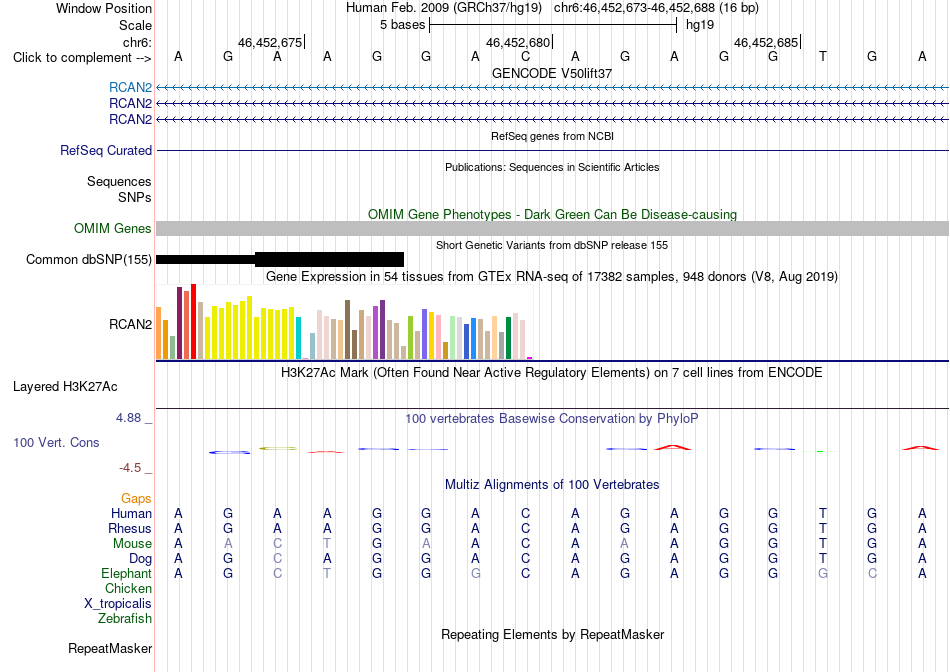Click the '5 bases' scale bar label
The height and width of the screenshot is (672, 950).
click(x=402, y=25)
